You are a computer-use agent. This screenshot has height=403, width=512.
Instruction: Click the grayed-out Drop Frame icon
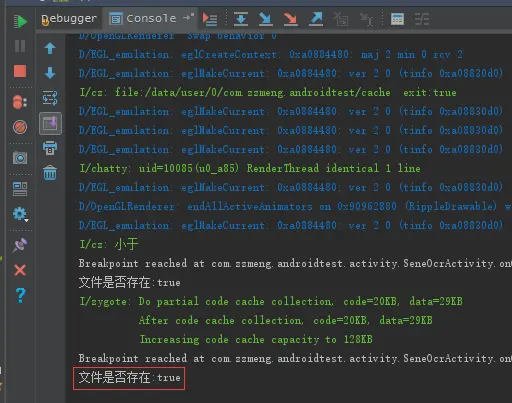click(x=341, y=19)
